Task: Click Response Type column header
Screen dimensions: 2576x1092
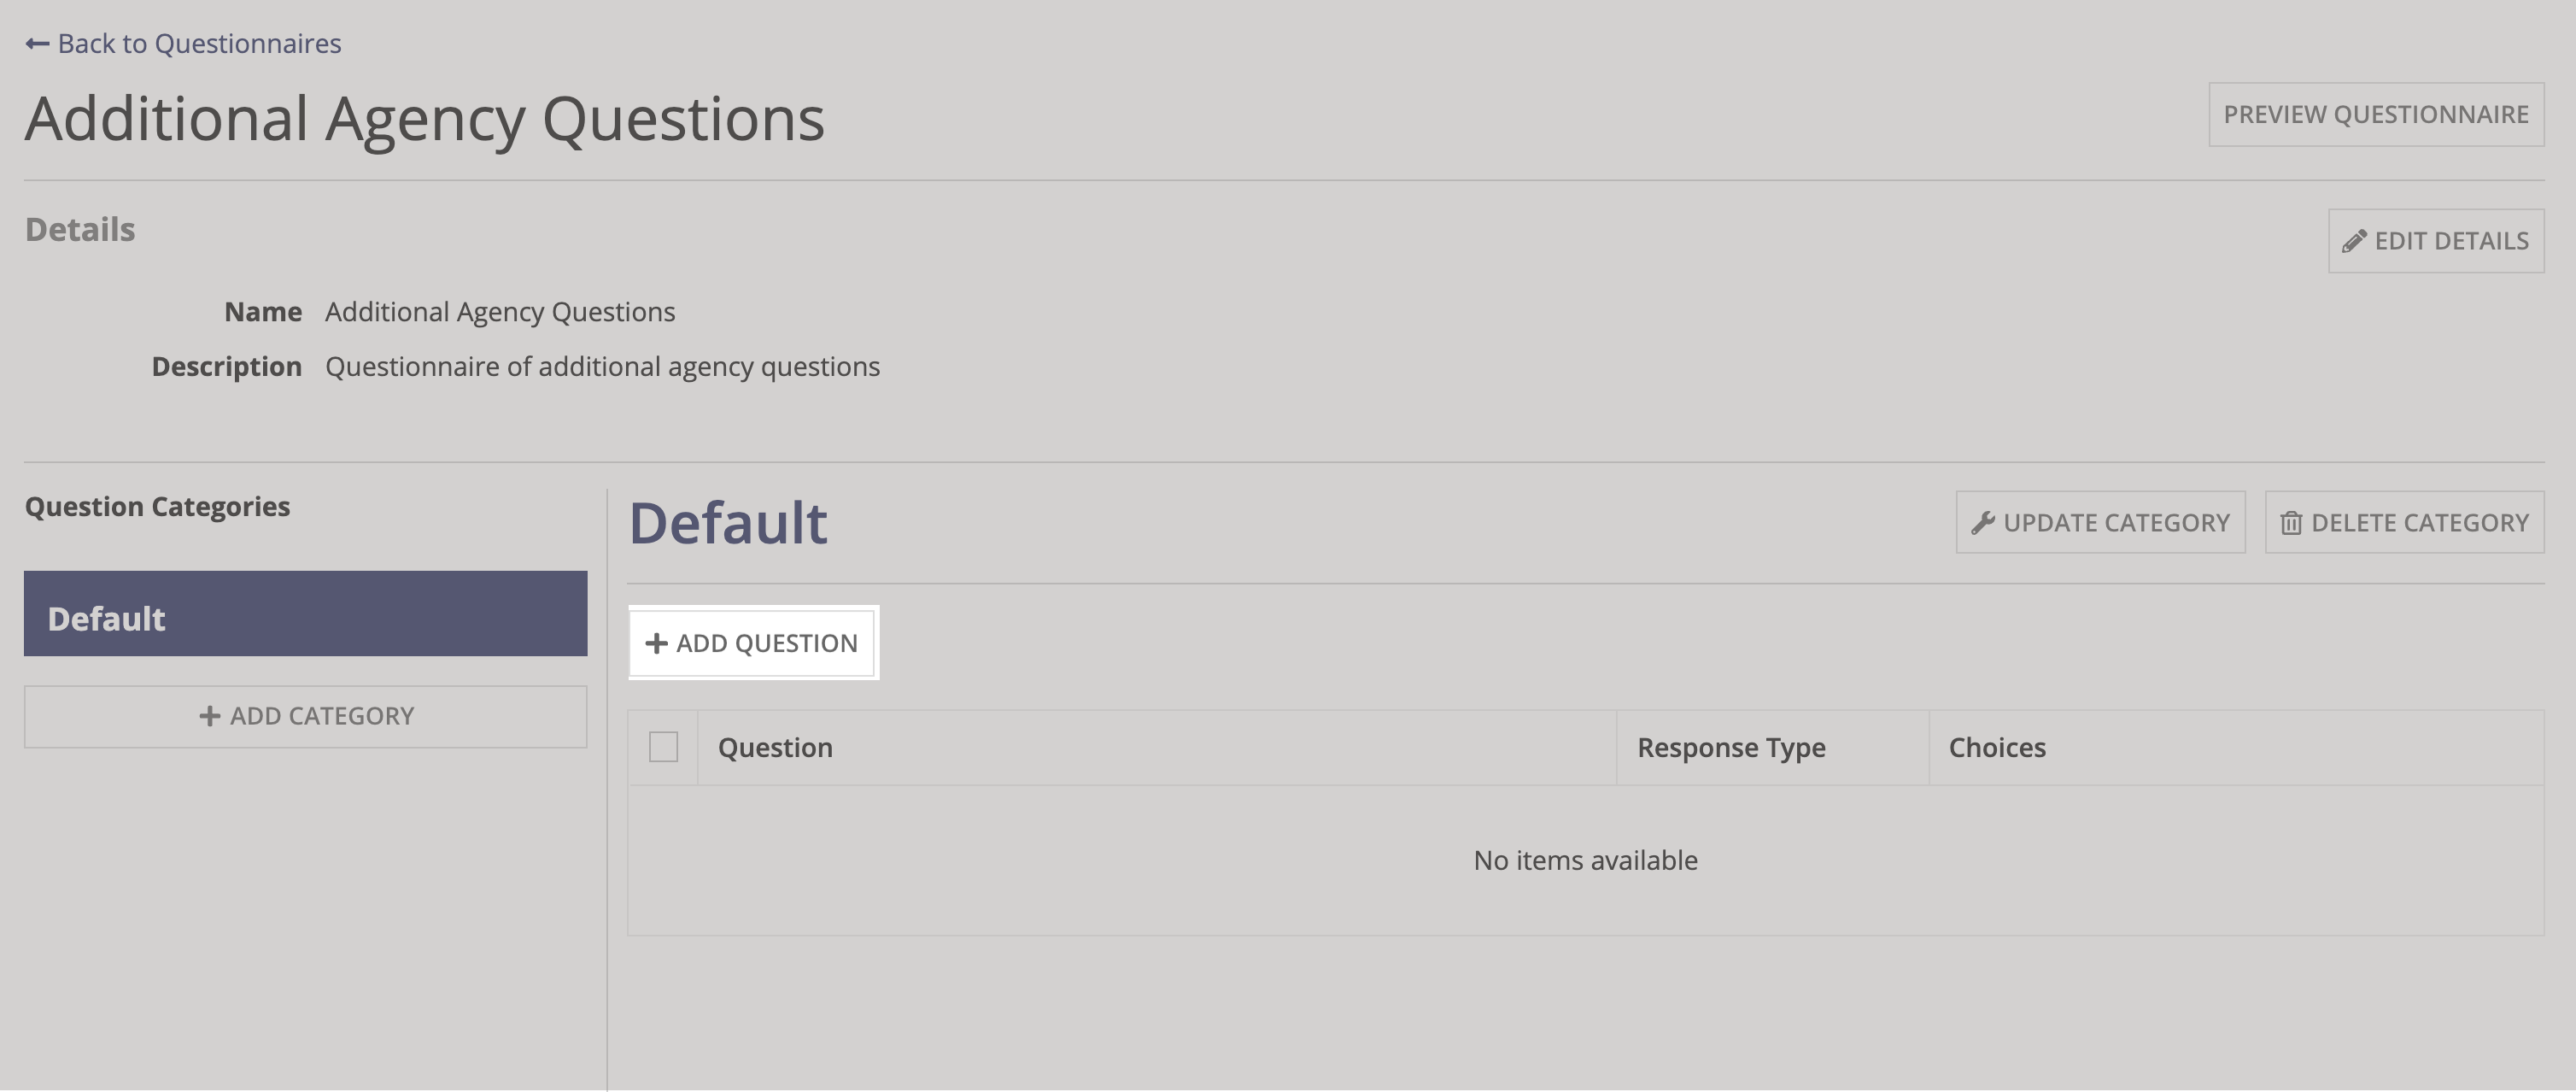Action: (1733, 747)
